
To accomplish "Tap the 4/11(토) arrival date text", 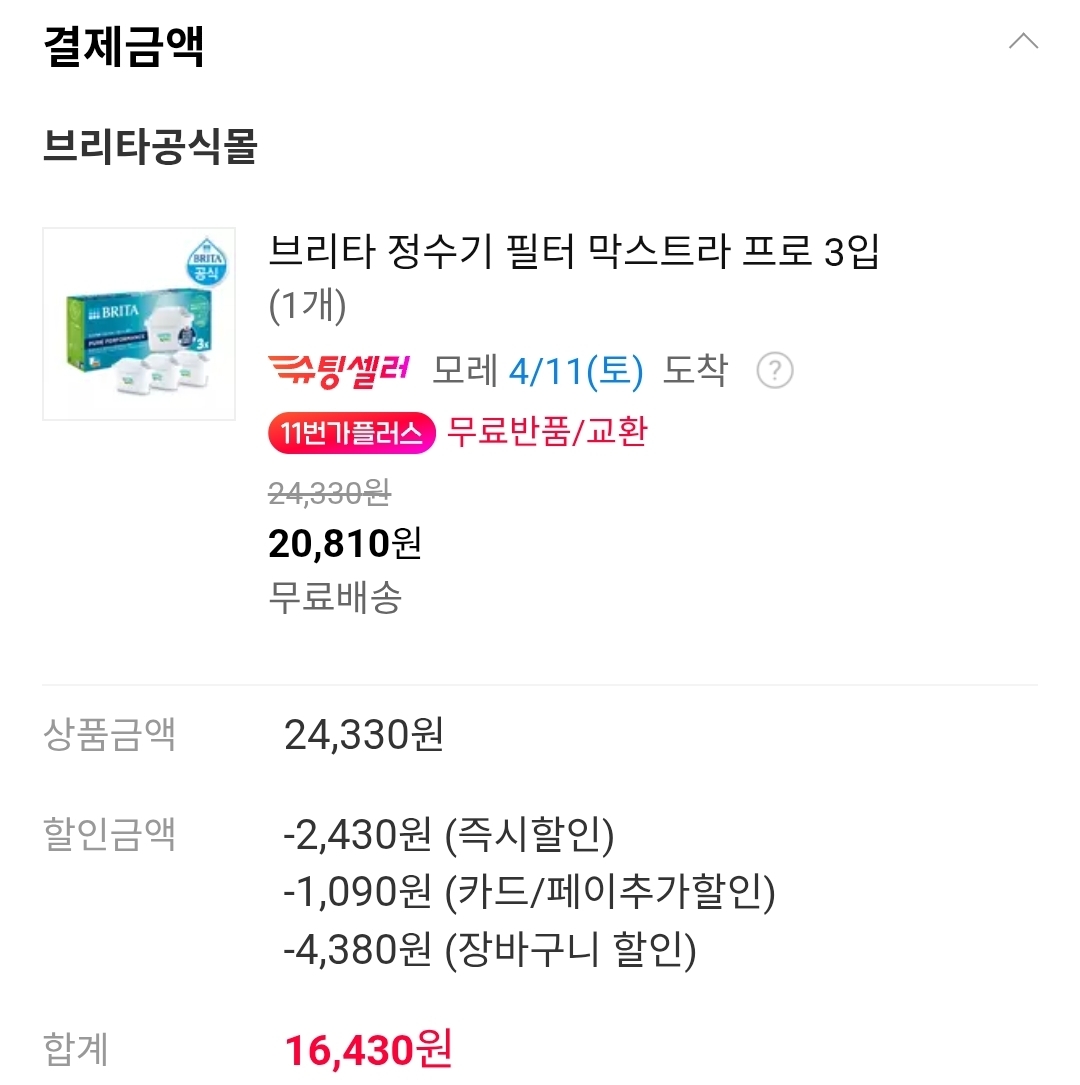I will (576, 371).
